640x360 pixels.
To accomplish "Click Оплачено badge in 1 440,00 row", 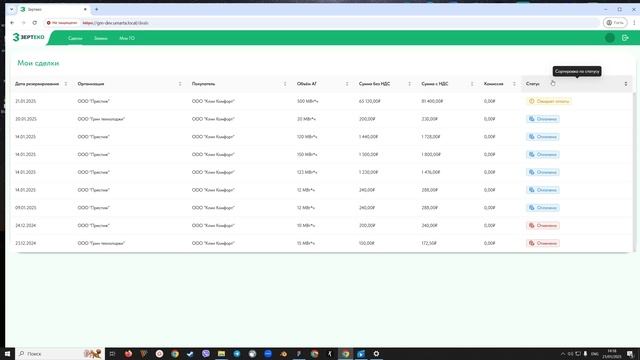I will (543, 137).
